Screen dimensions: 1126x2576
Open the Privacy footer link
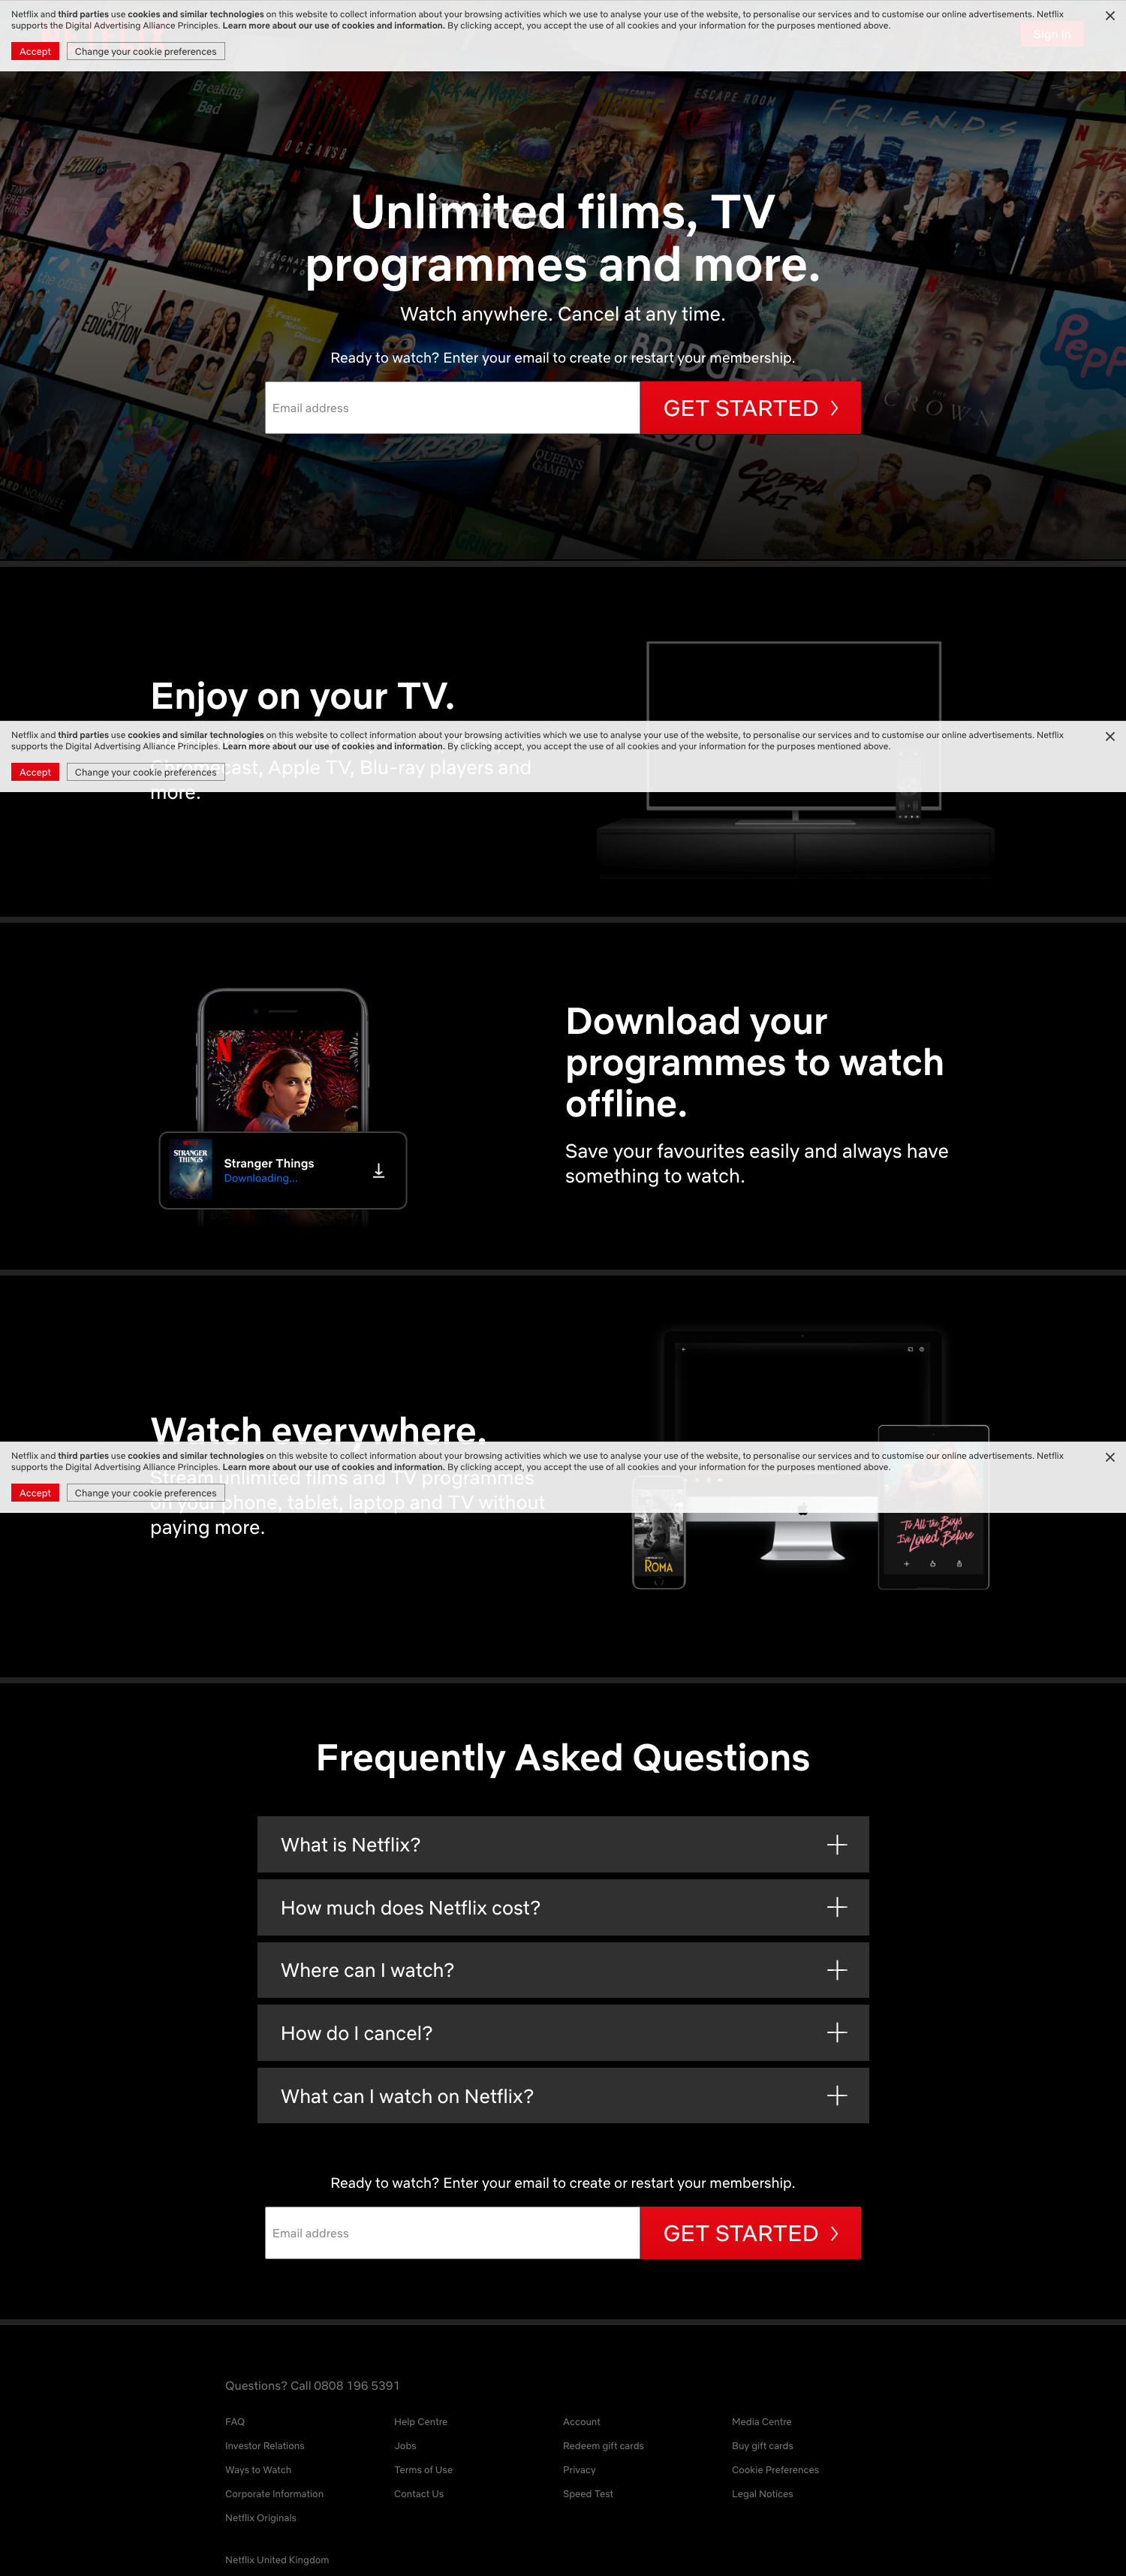579,2470
